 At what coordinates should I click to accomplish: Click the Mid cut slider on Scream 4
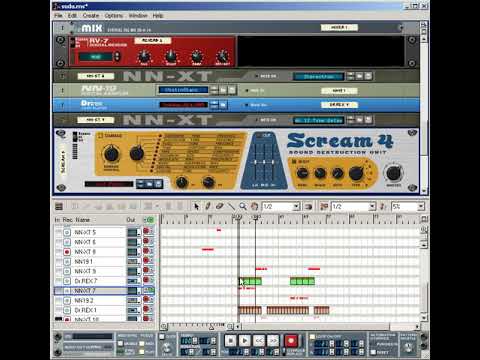click(x=264, y=162)
